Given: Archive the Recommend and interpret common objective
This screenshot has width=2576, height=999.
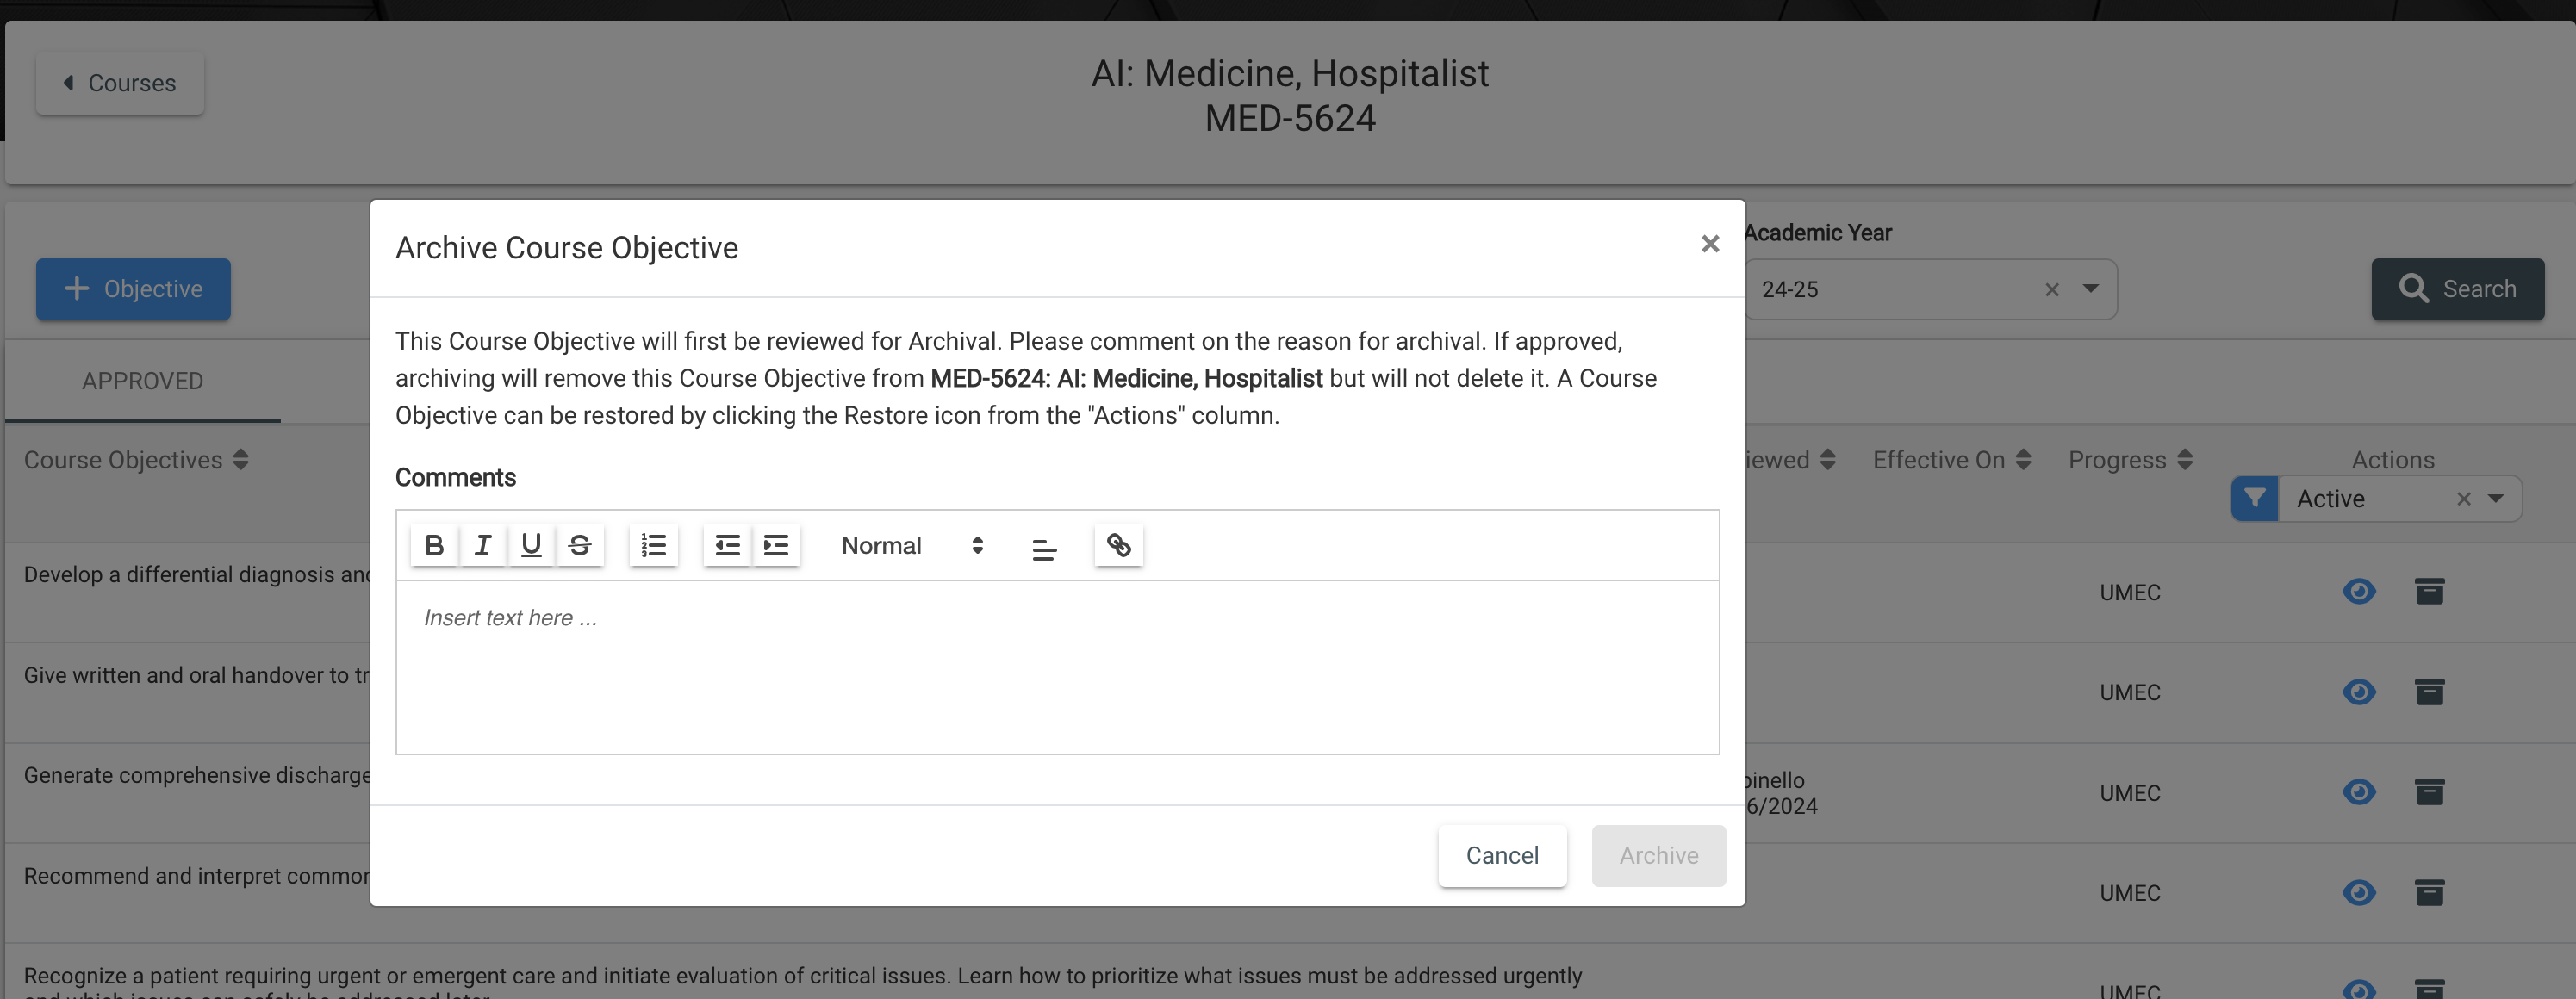Looking at the screenshot, I should pos(2429,892).
